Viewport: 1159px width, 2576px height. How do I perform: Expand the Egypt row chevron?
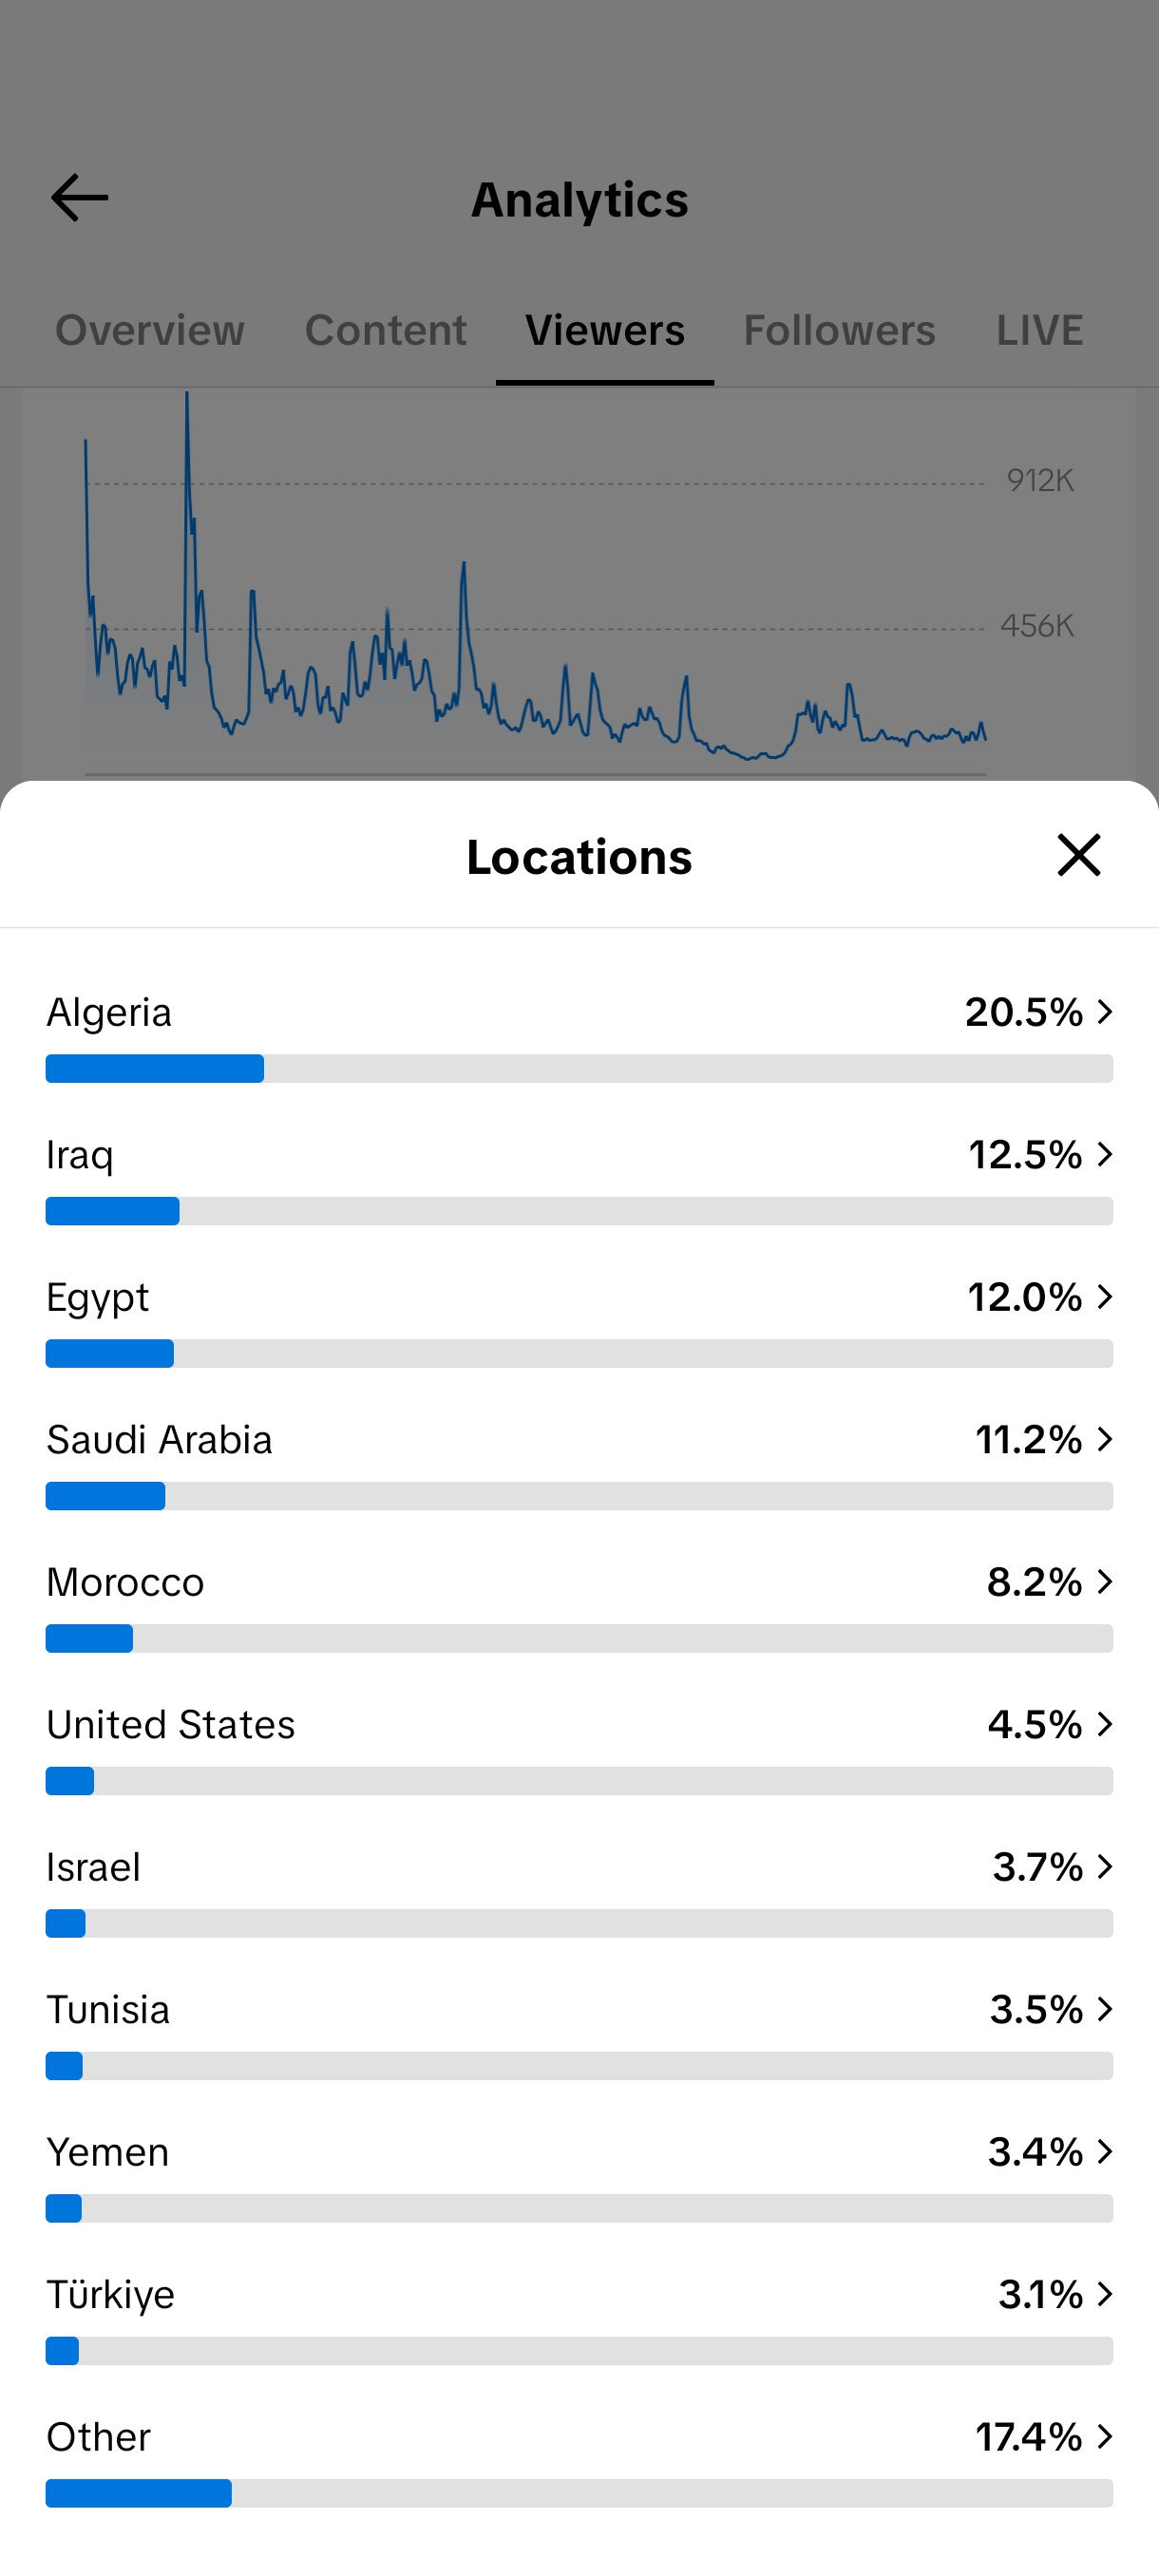[1104, 1297]
